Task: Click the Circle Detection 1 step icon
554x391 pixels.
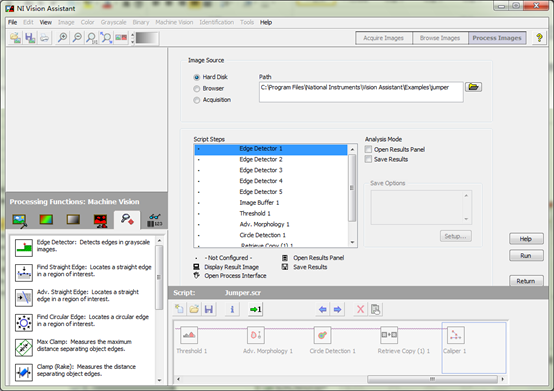Action: pos(322,335)
